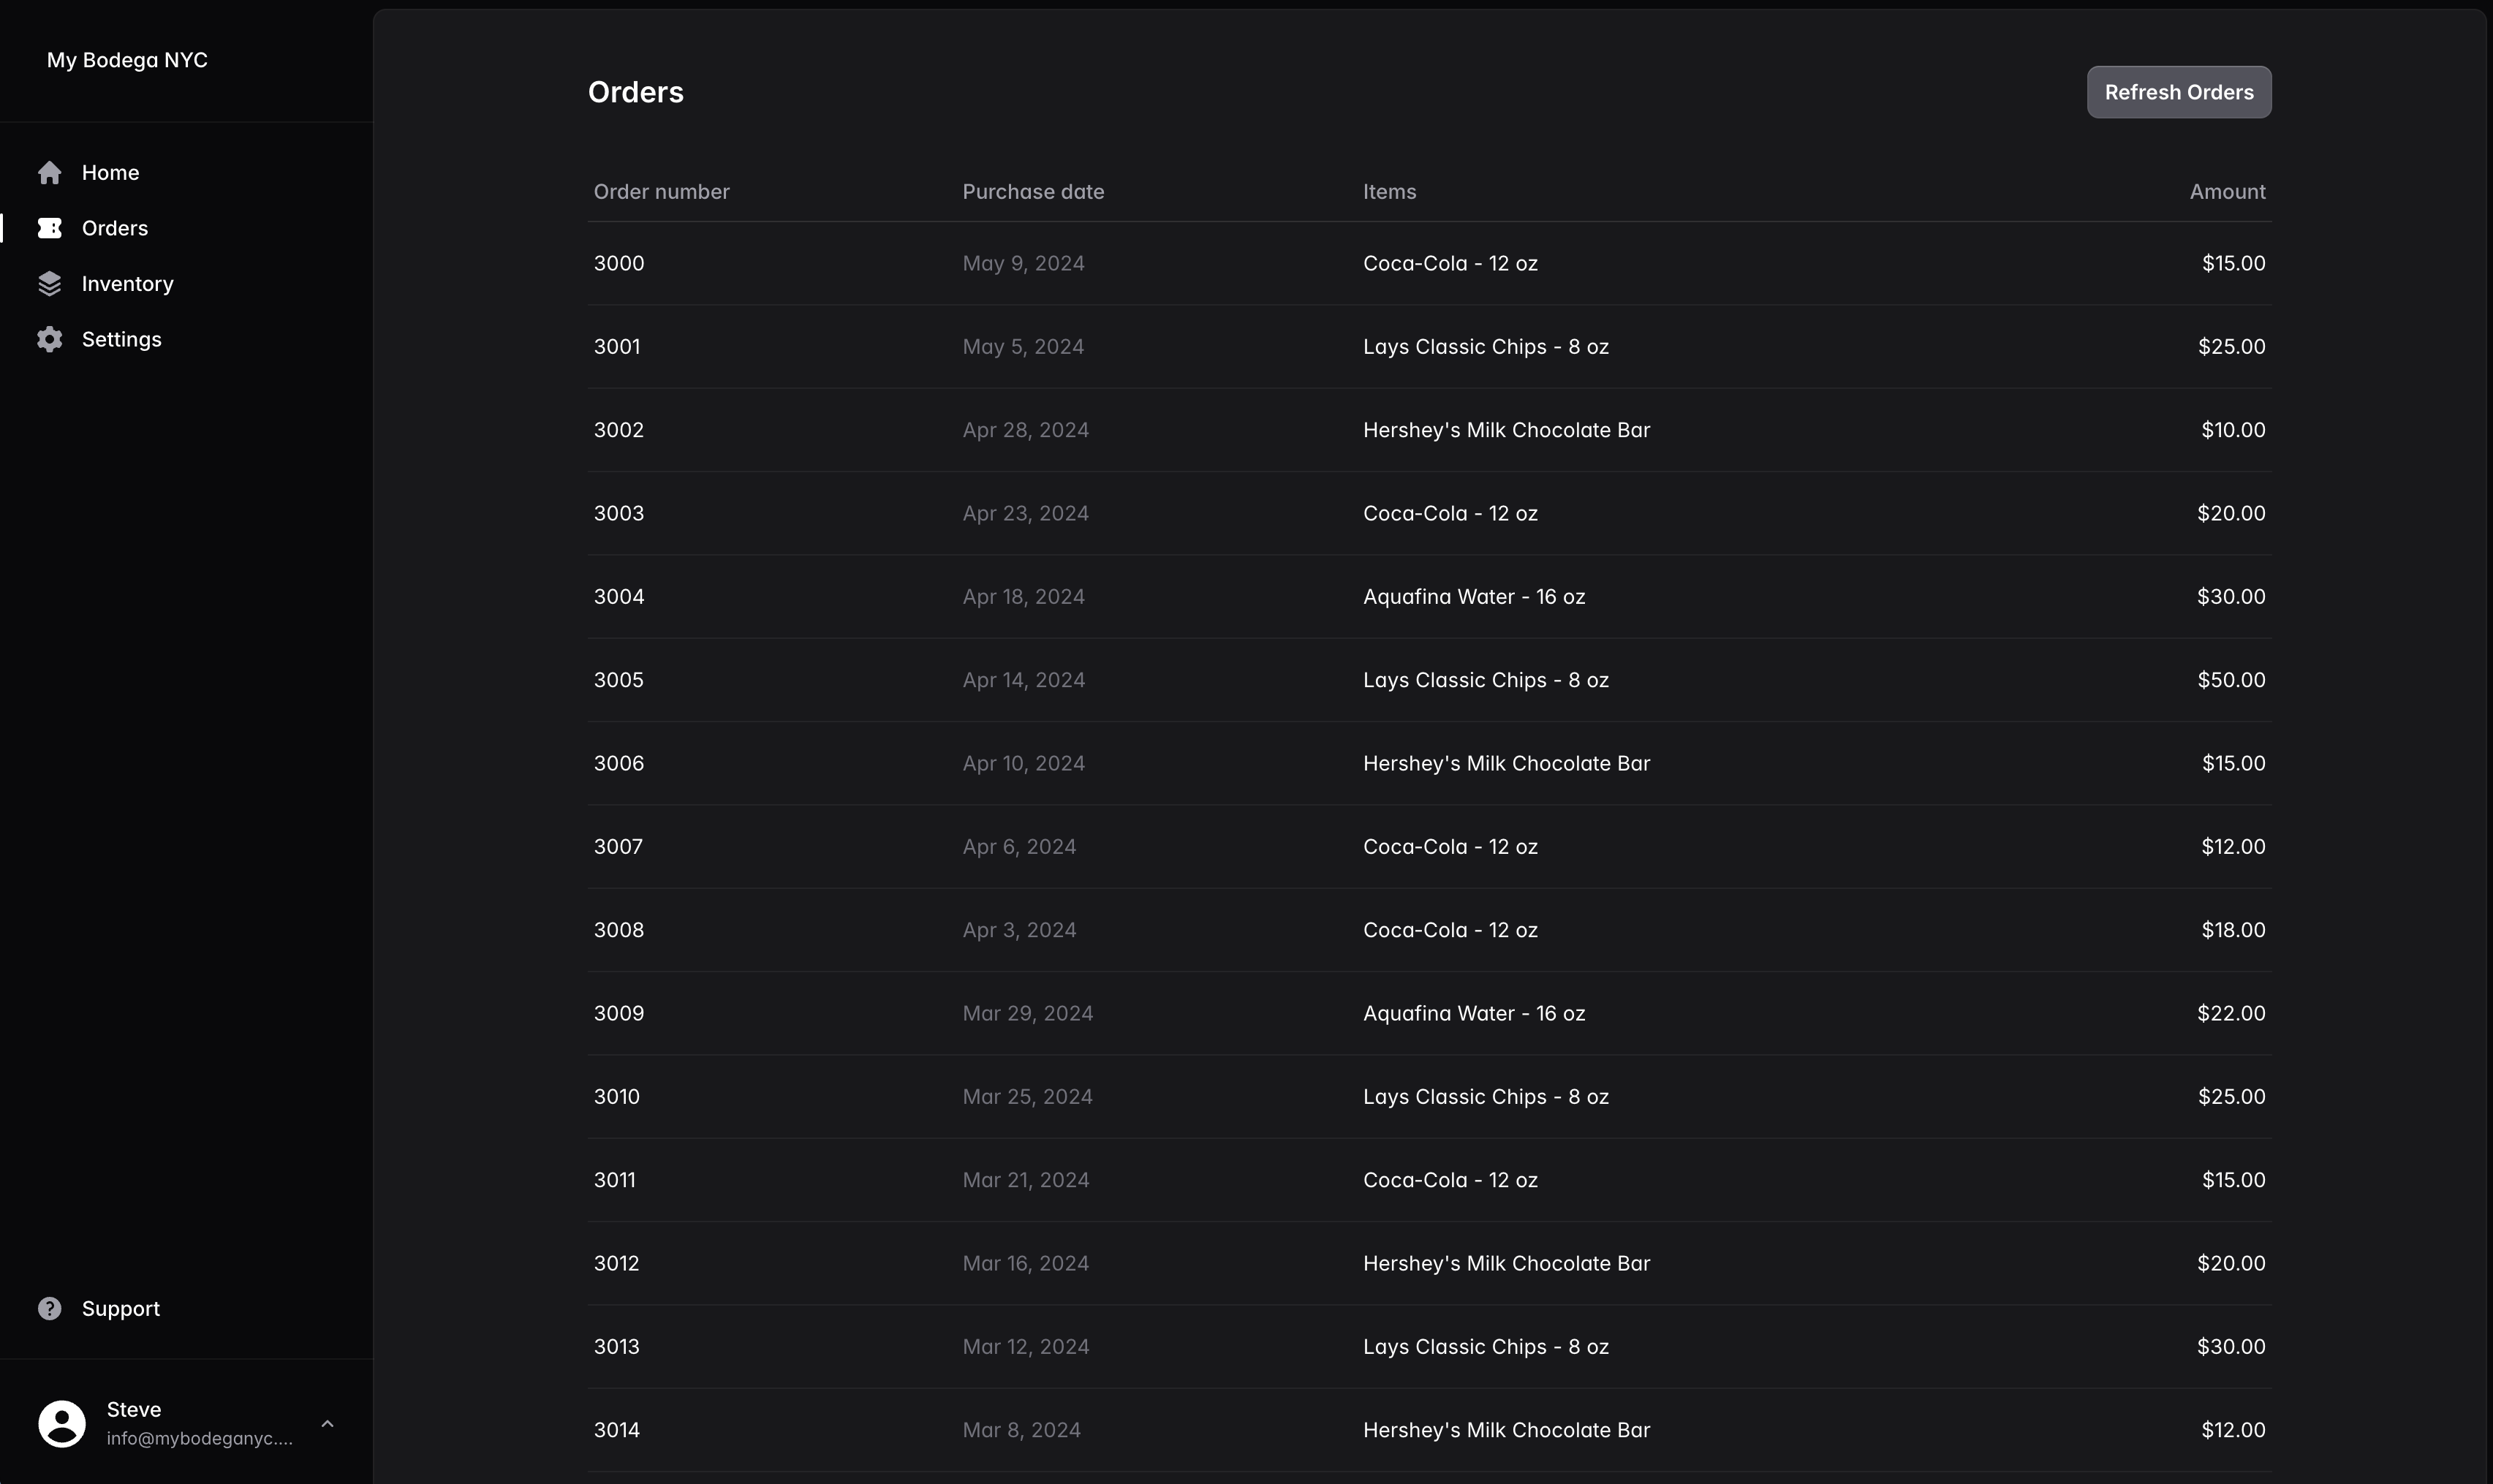Open order number 3014

617,1430
